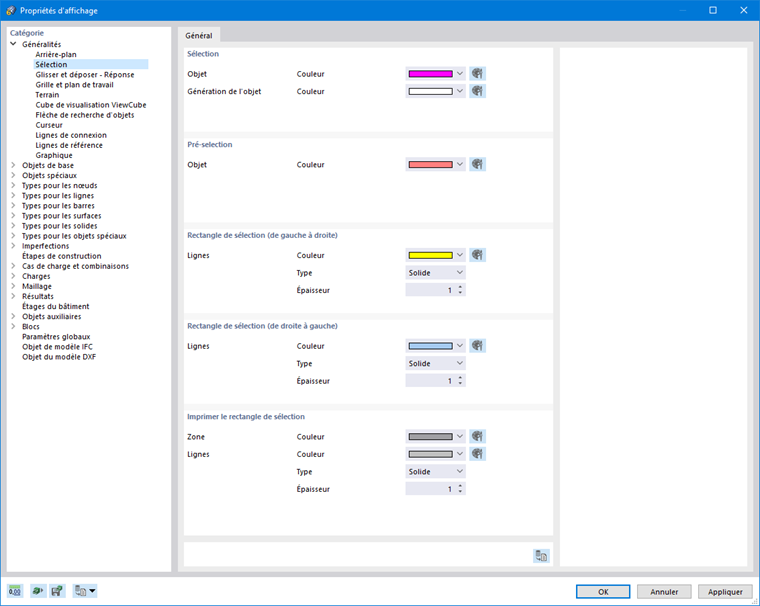Expand Types pour les nœuds node
Screen dimensions: 760x606
click(x=13, y=185)
